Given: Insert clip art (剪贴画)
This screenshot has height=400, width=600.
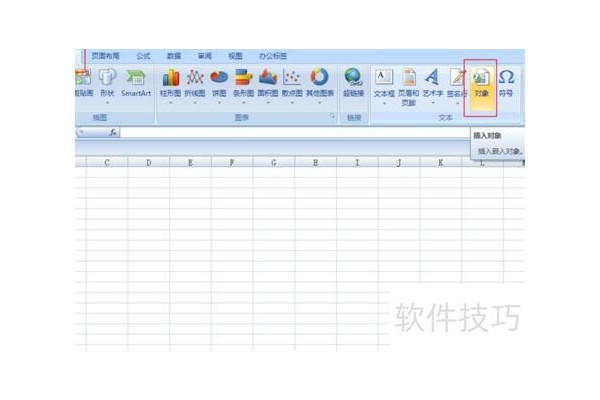Looking at the screenshot, I should click(x=84, y=83).
